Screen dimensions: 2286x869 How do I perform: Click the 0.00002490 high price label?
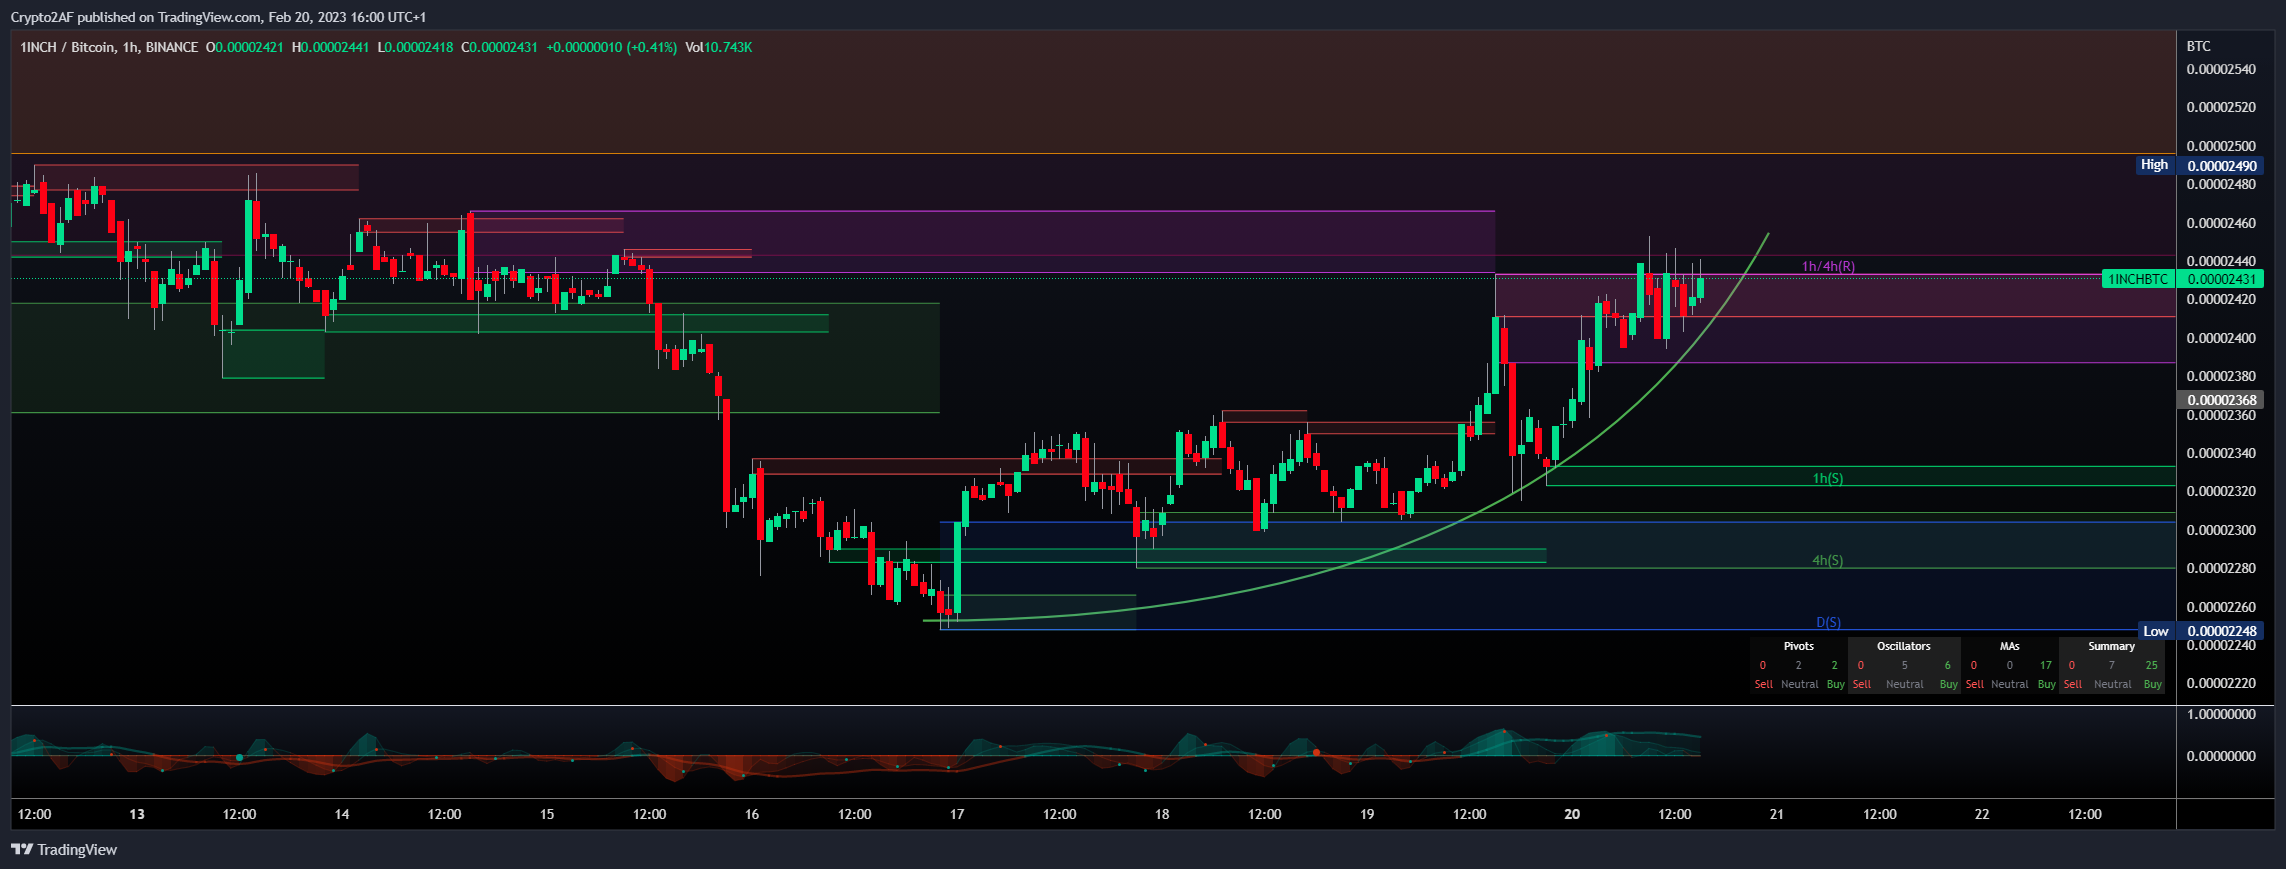[x=2222, y=166]
